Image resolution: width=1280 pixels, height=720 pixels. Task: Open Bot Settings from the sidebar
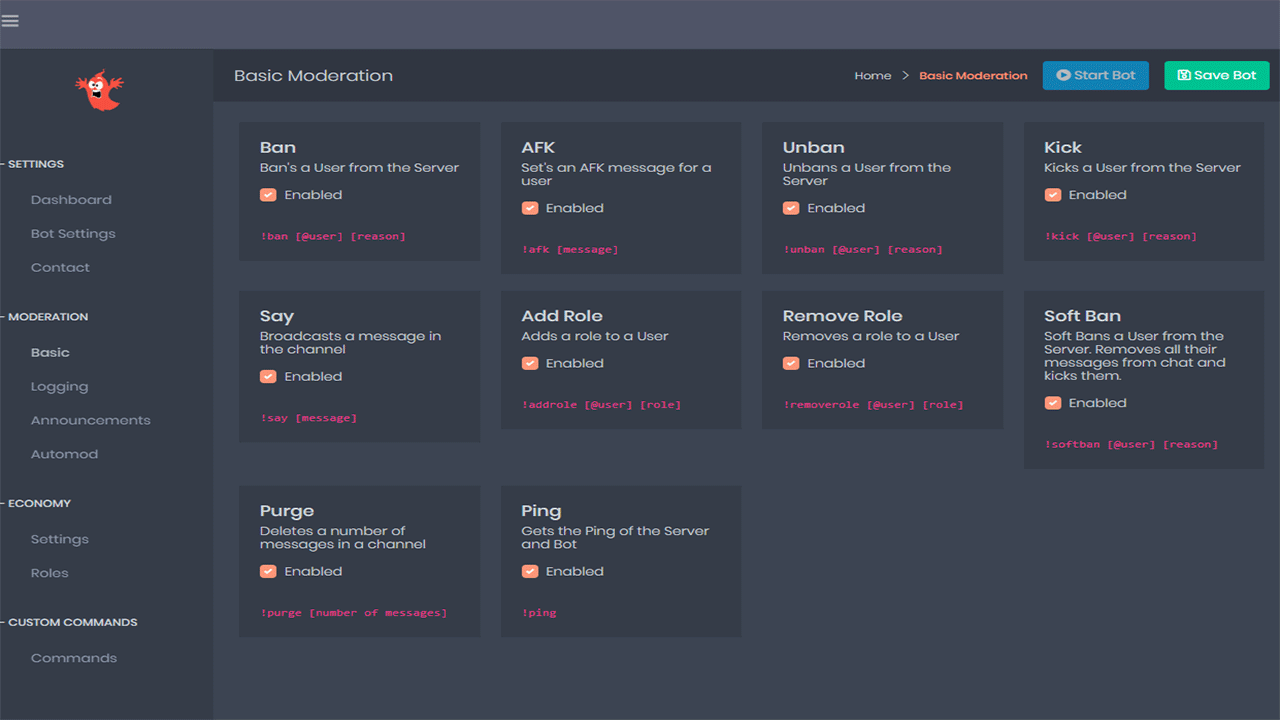coord(71,233)
